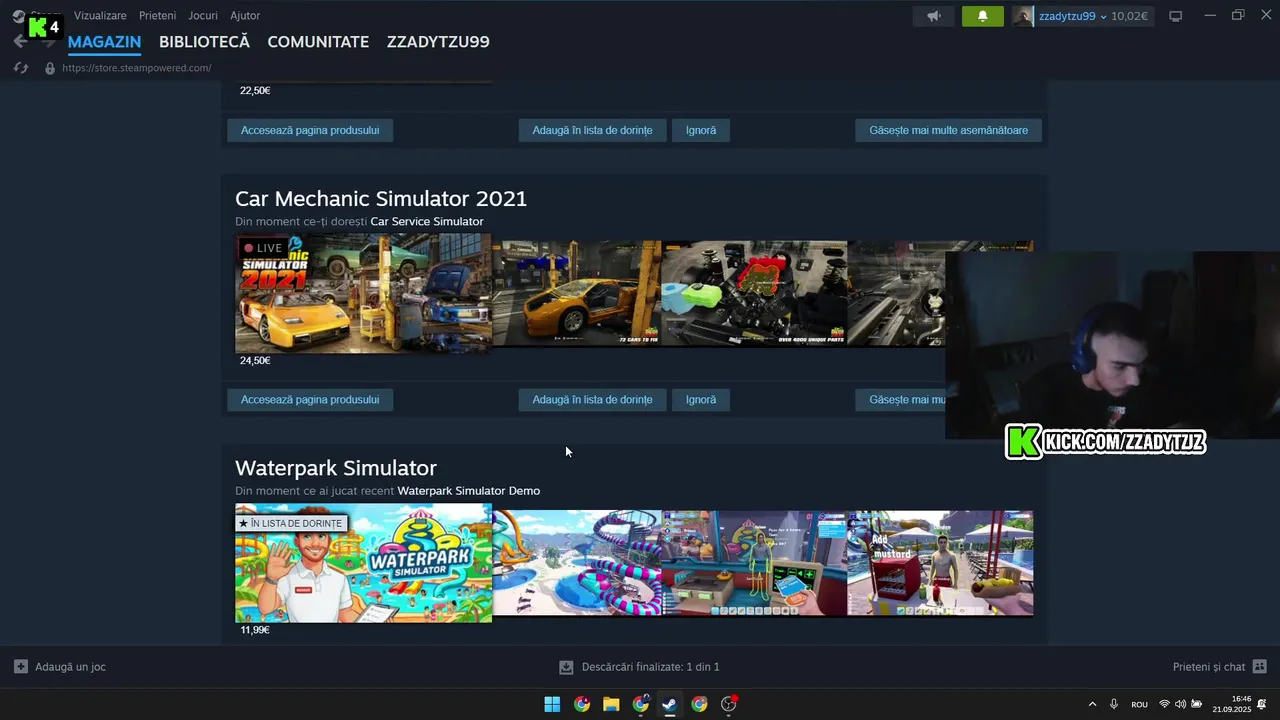The width and height of the screenshot is (1280, 720).
Task: Switch to the BIBLIOTECĂ tab
Action: 204,42
